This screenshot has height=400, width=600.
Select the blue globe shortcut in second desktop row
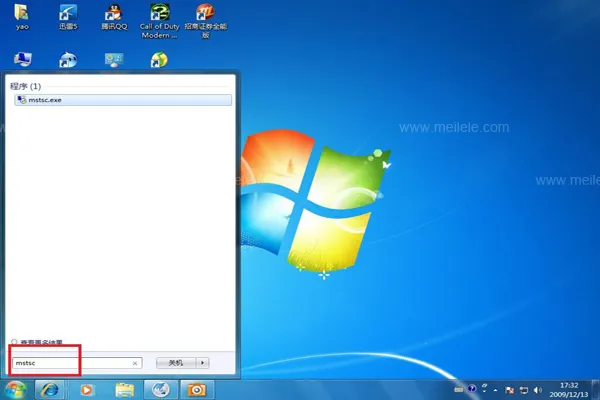[x=68, y=60]
